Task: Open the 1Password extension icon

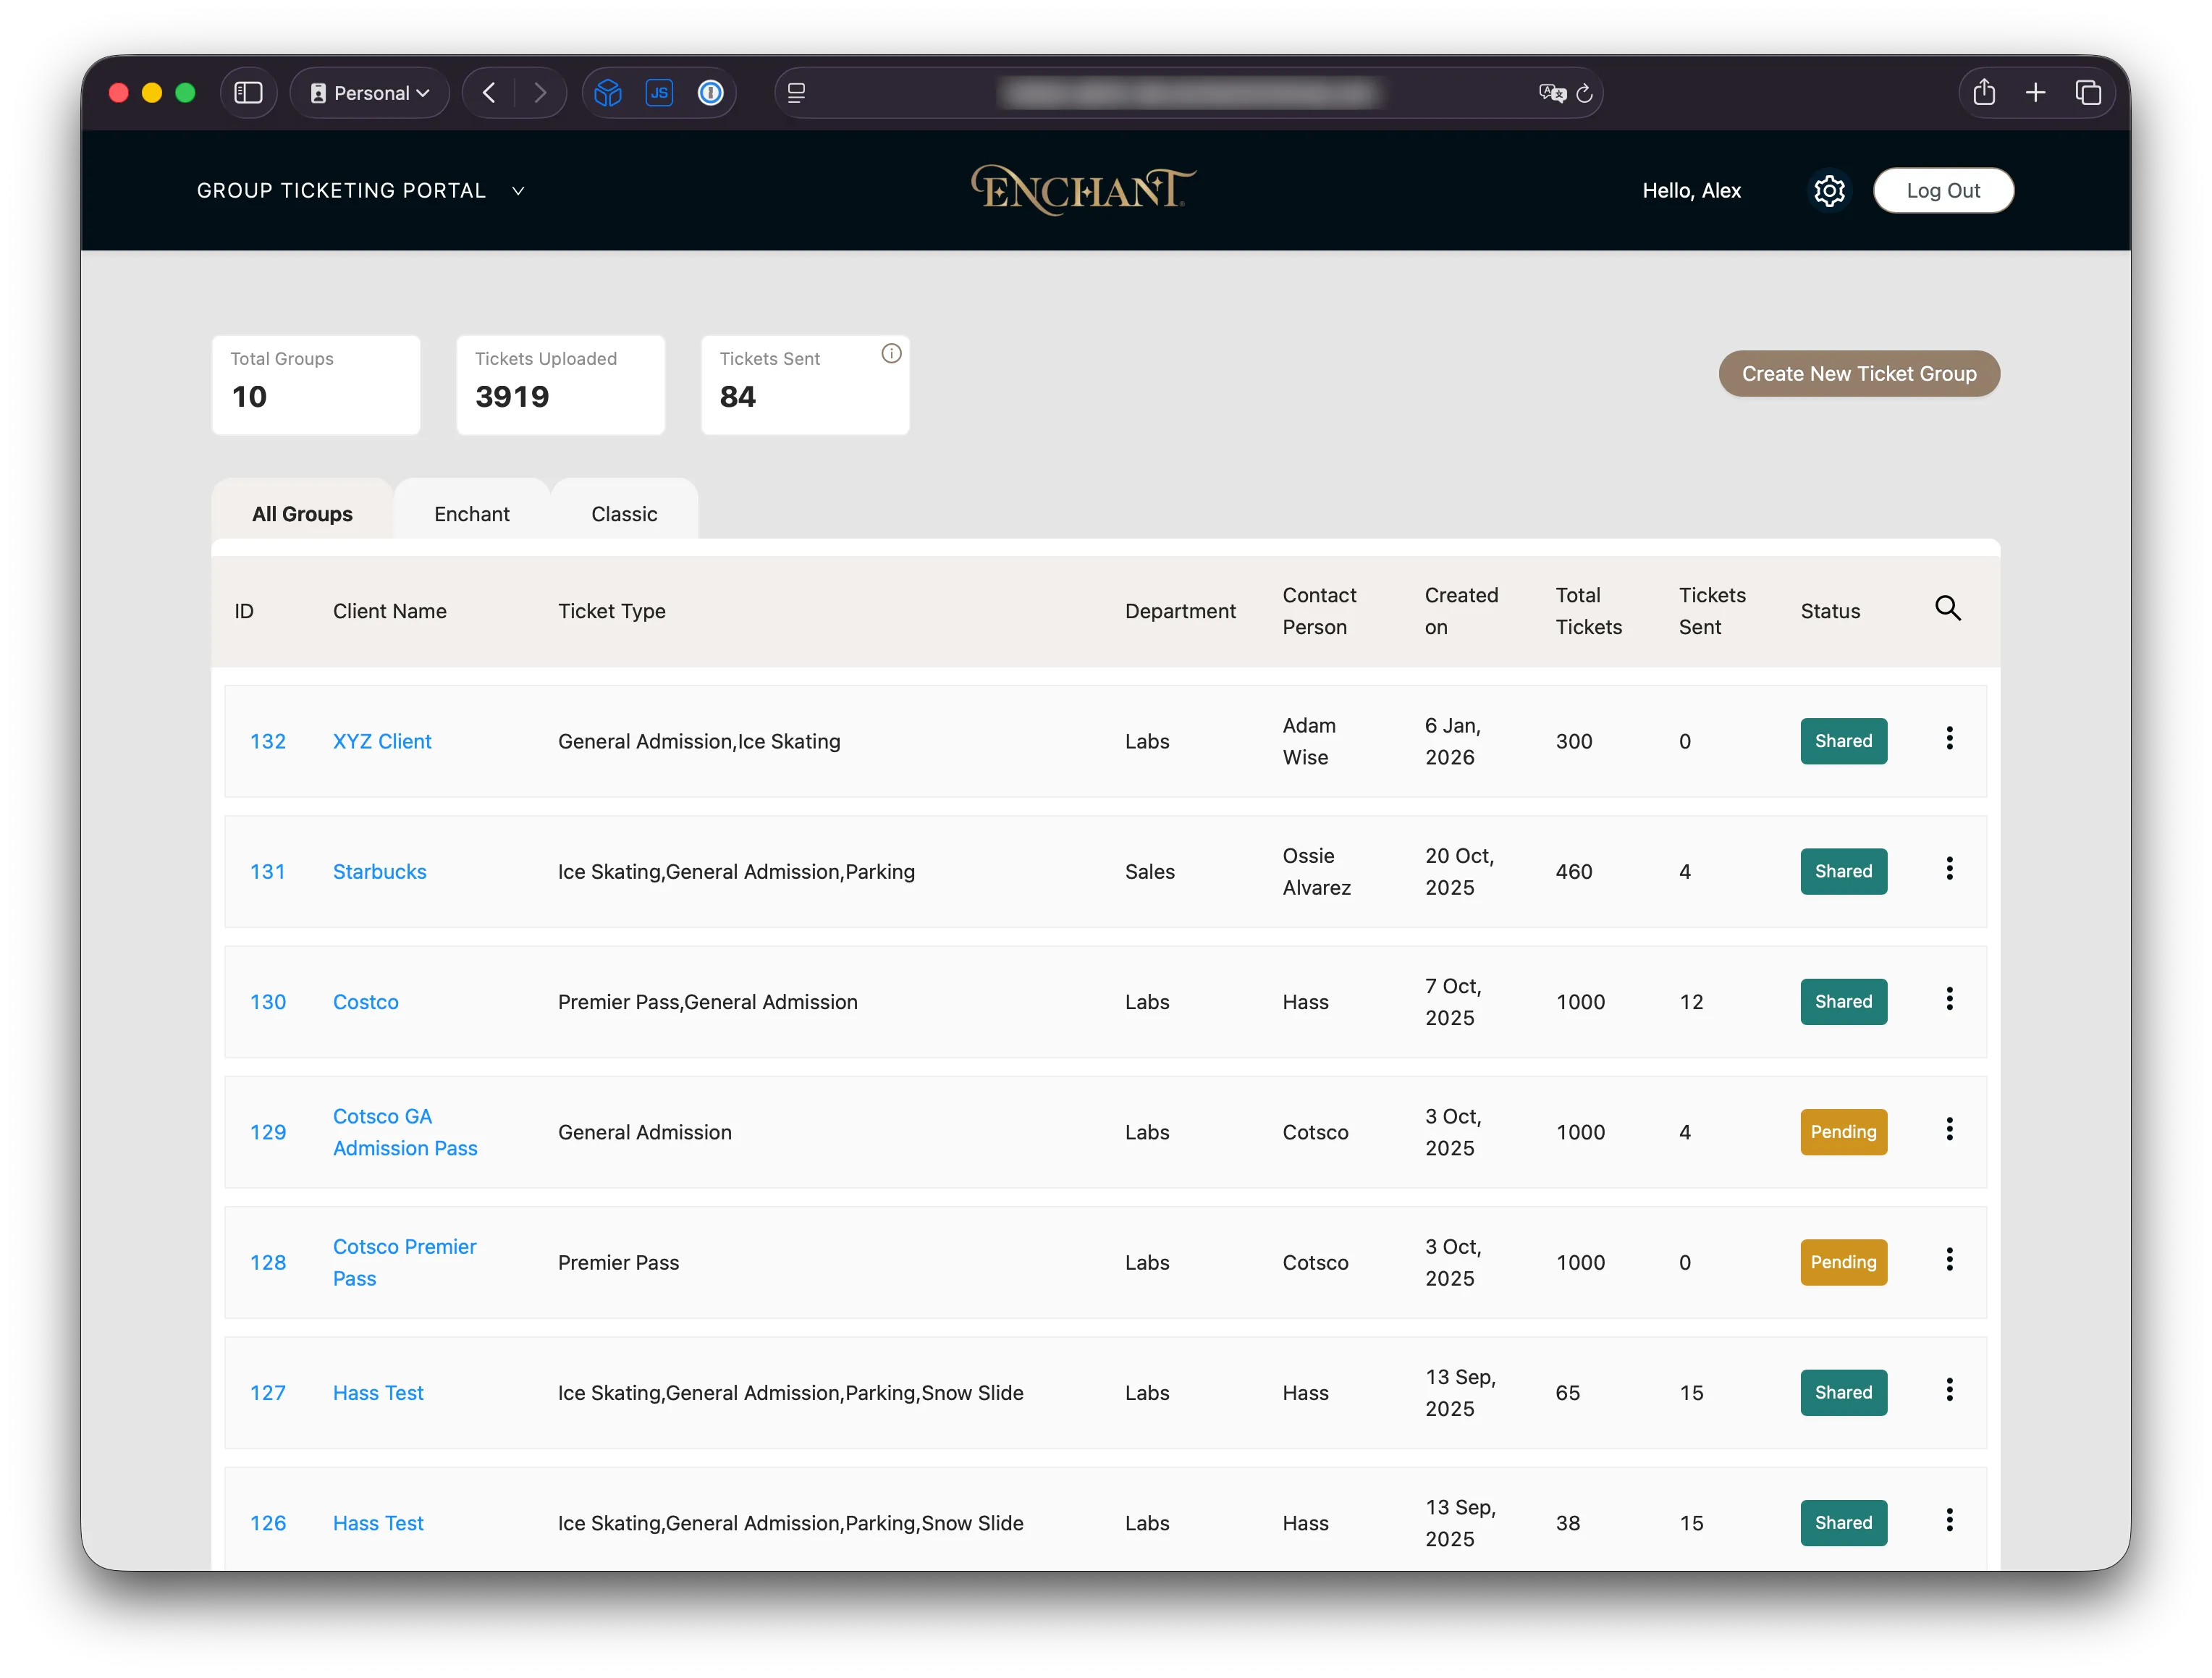Action: pos(710,93)
